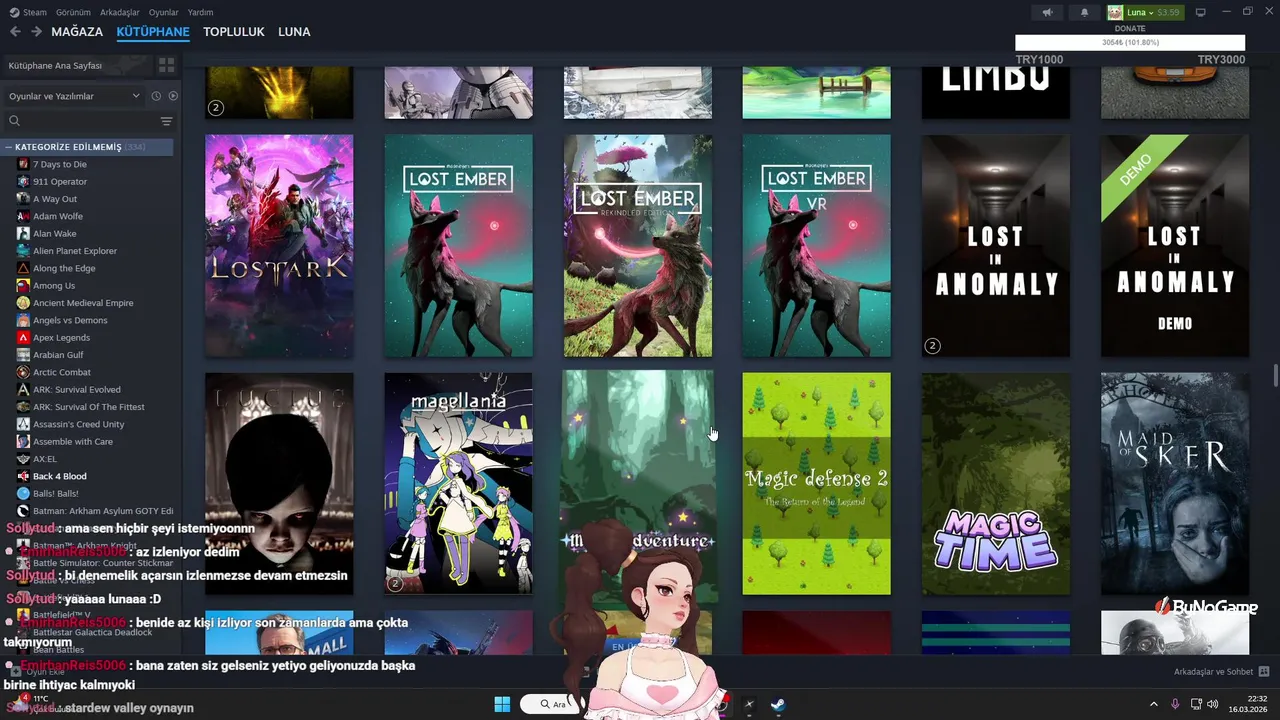Select Angels vs Demons in list
Viewport: 1280px width, 720px height.
70,320
